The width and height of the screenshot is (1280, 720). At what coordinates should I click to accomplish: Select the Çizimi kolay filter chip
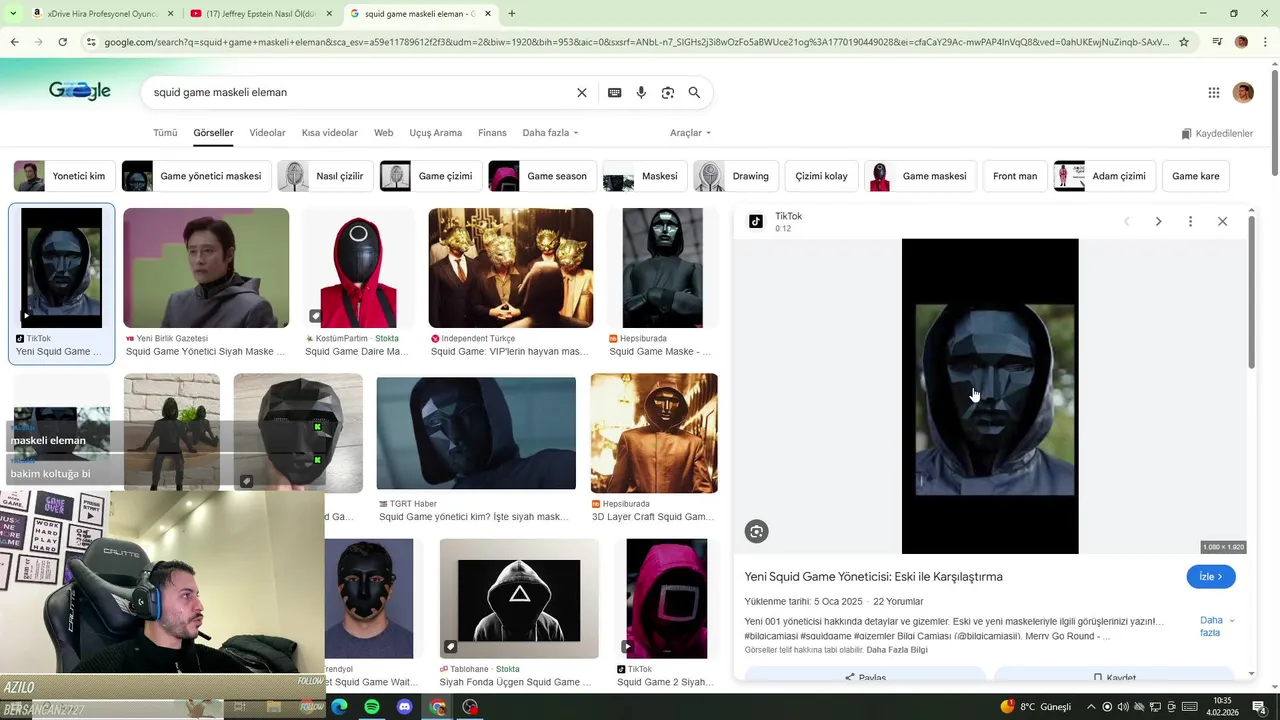click(821, 176)
